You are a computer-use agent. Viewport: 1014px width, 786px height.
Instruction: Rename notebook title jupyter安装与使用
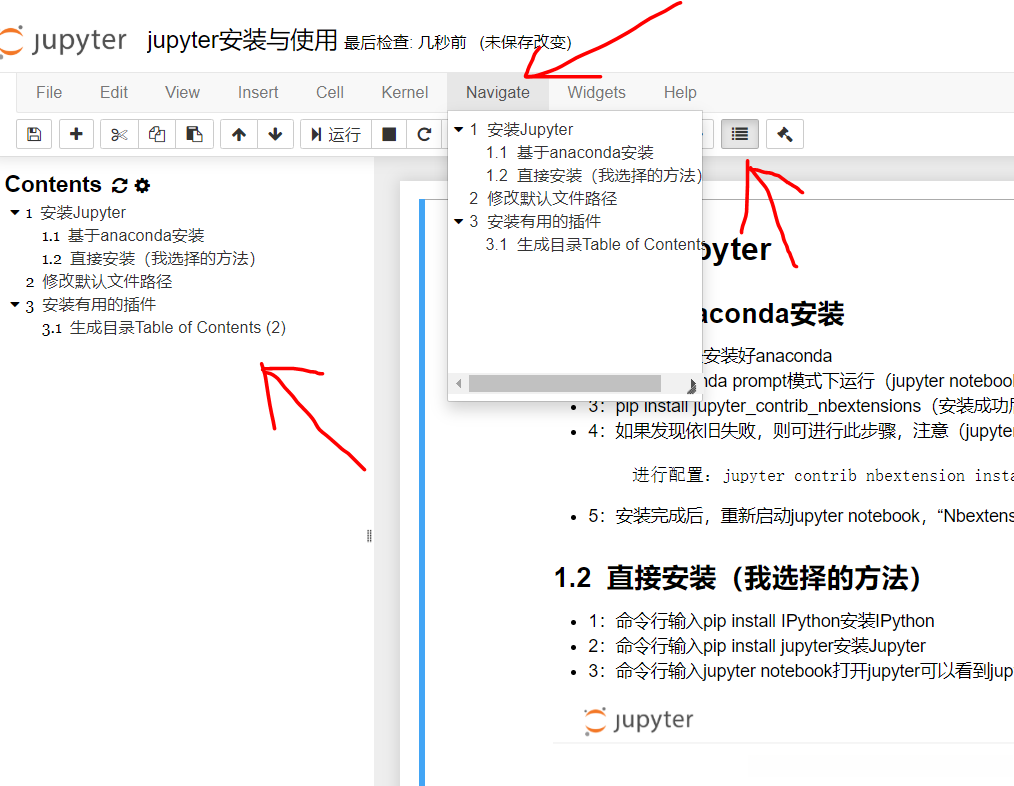point(242,40)
